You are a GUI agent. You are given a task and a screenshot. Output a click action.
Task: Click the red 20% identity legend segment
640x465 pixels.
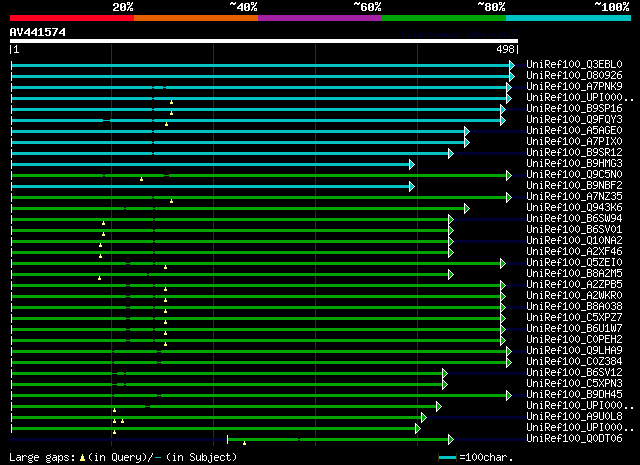click(72, 18)
